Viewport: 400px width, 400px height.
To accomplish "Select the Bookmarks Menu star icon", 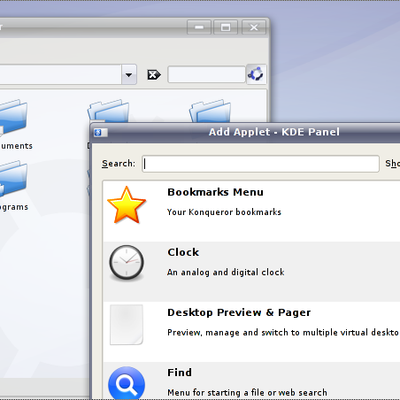I will [x=126, y=205].
